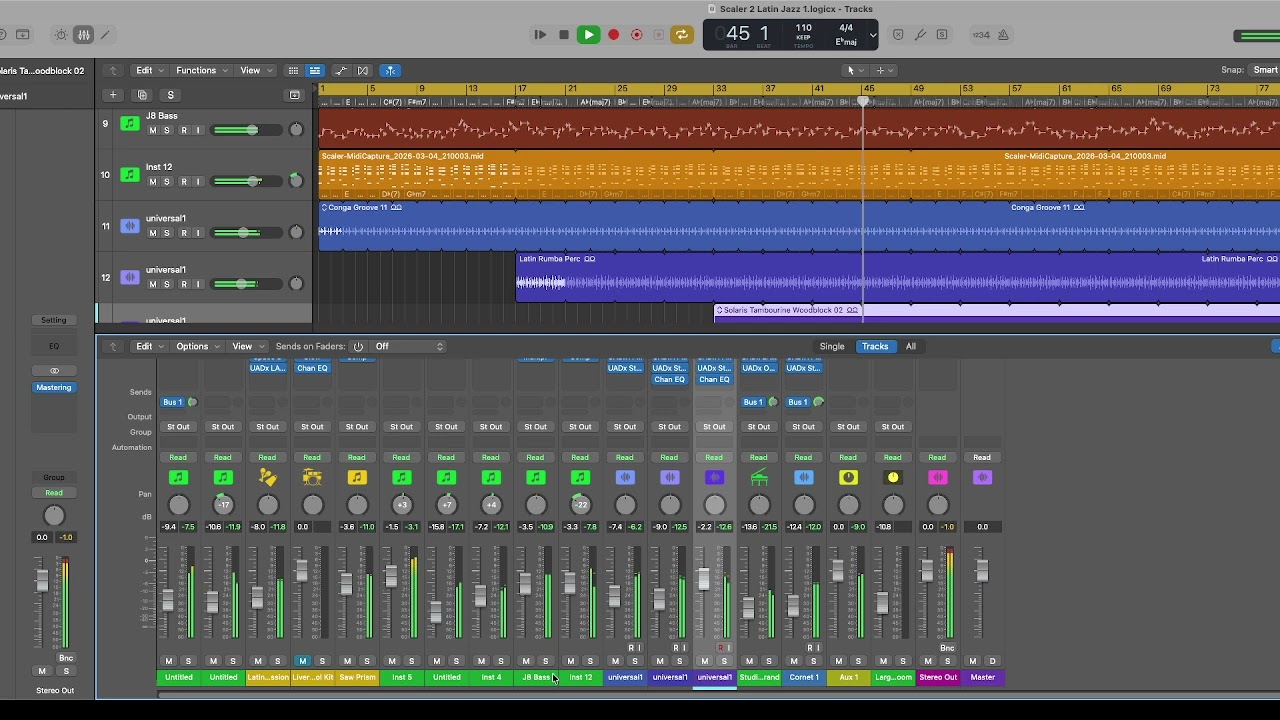Viewport: 1280px width, 720px height.
Task: Open the Tracks area Functions menu
Action: (x=200, y=71)
